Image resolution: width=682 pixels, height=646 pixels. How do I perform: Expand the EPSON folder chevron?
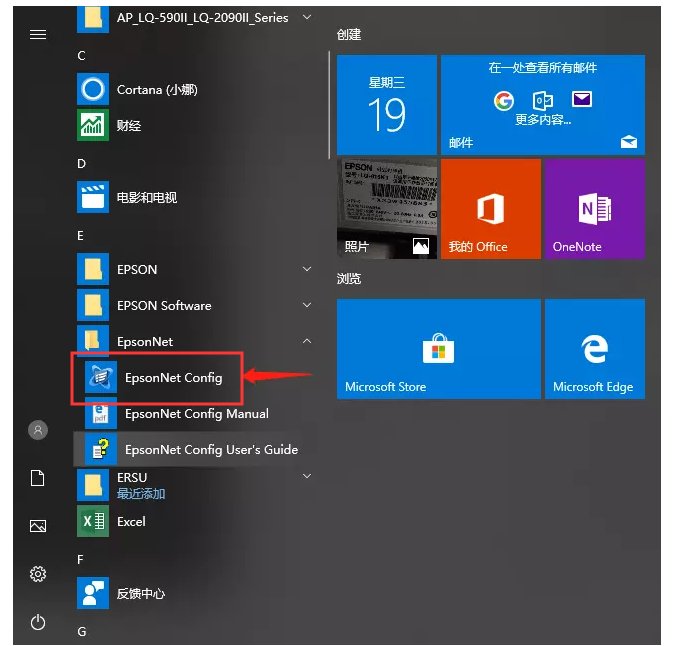(x=307, y=269)
